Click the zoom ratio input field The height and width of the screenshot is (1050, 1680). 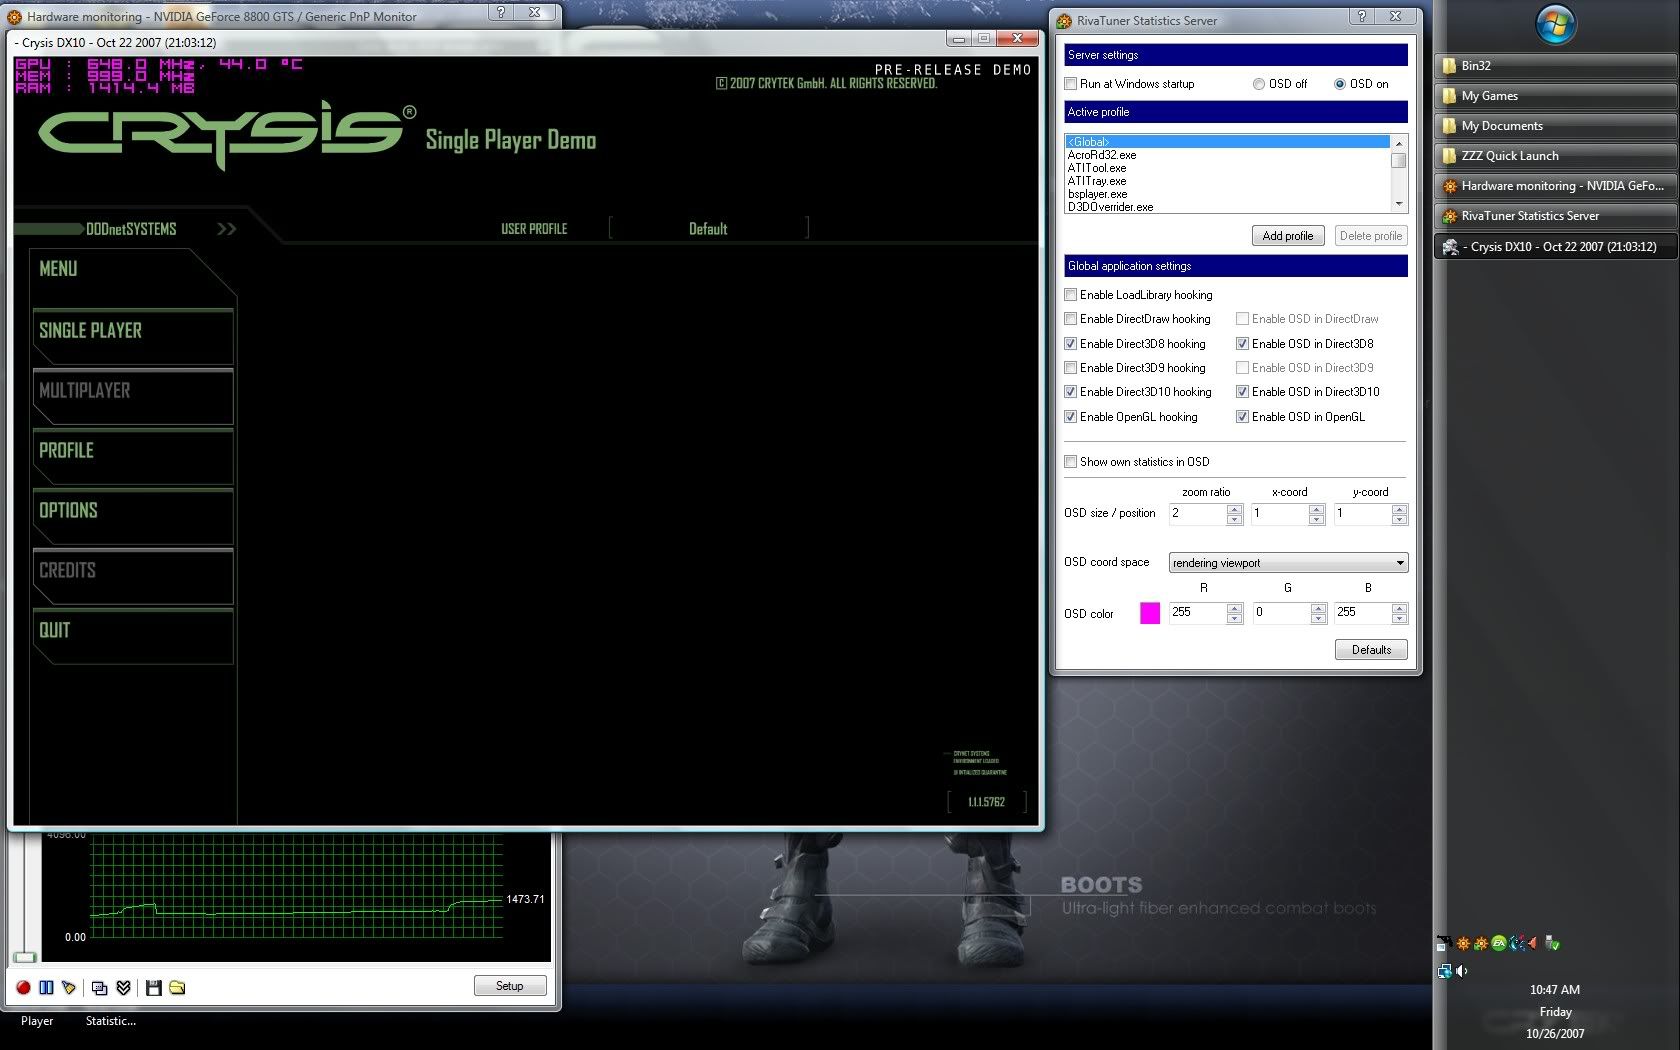pos(1197,514)
